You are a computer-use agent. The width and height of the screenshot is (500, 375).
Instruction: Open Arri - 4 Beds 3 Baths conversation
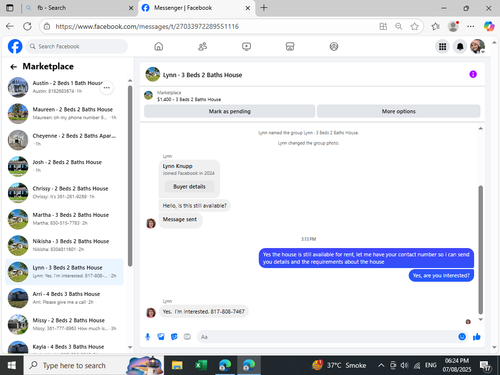64,298
